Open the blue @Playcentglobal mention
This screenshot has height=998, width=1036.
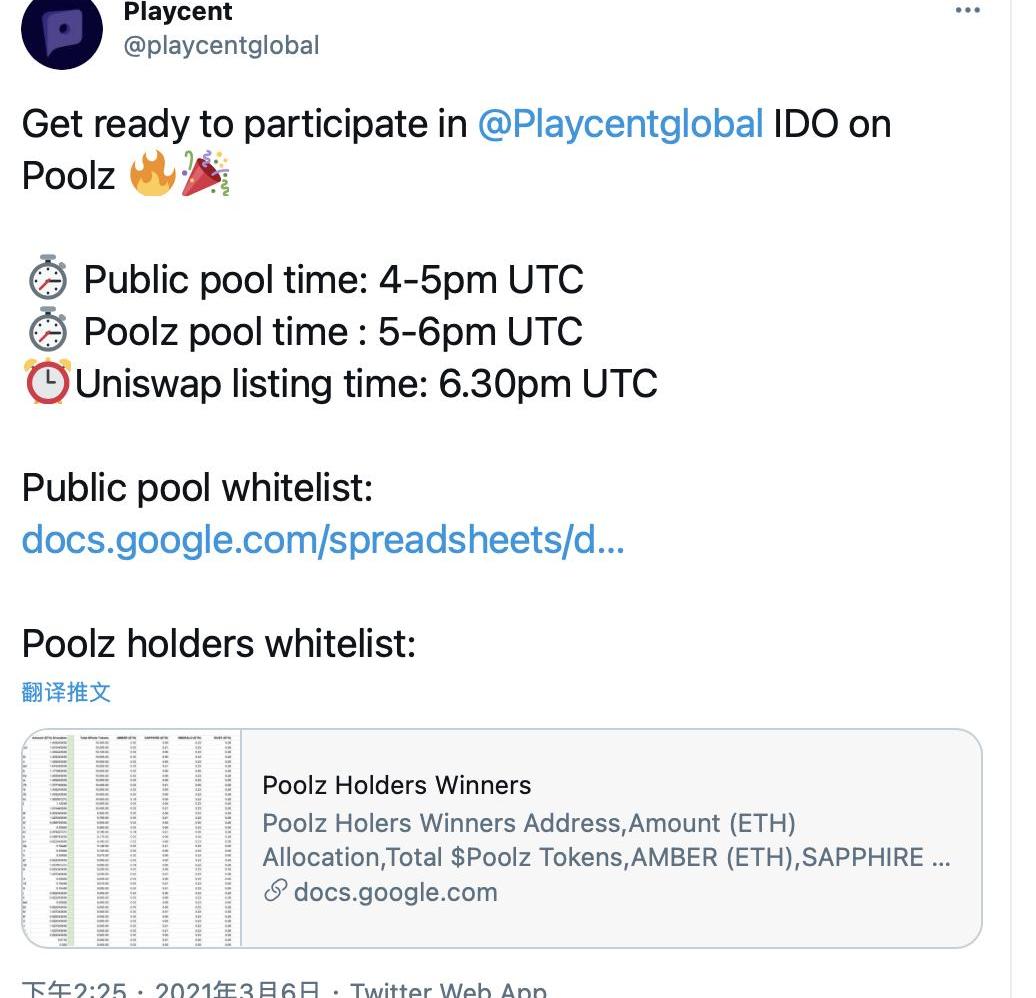click(620, 124)
